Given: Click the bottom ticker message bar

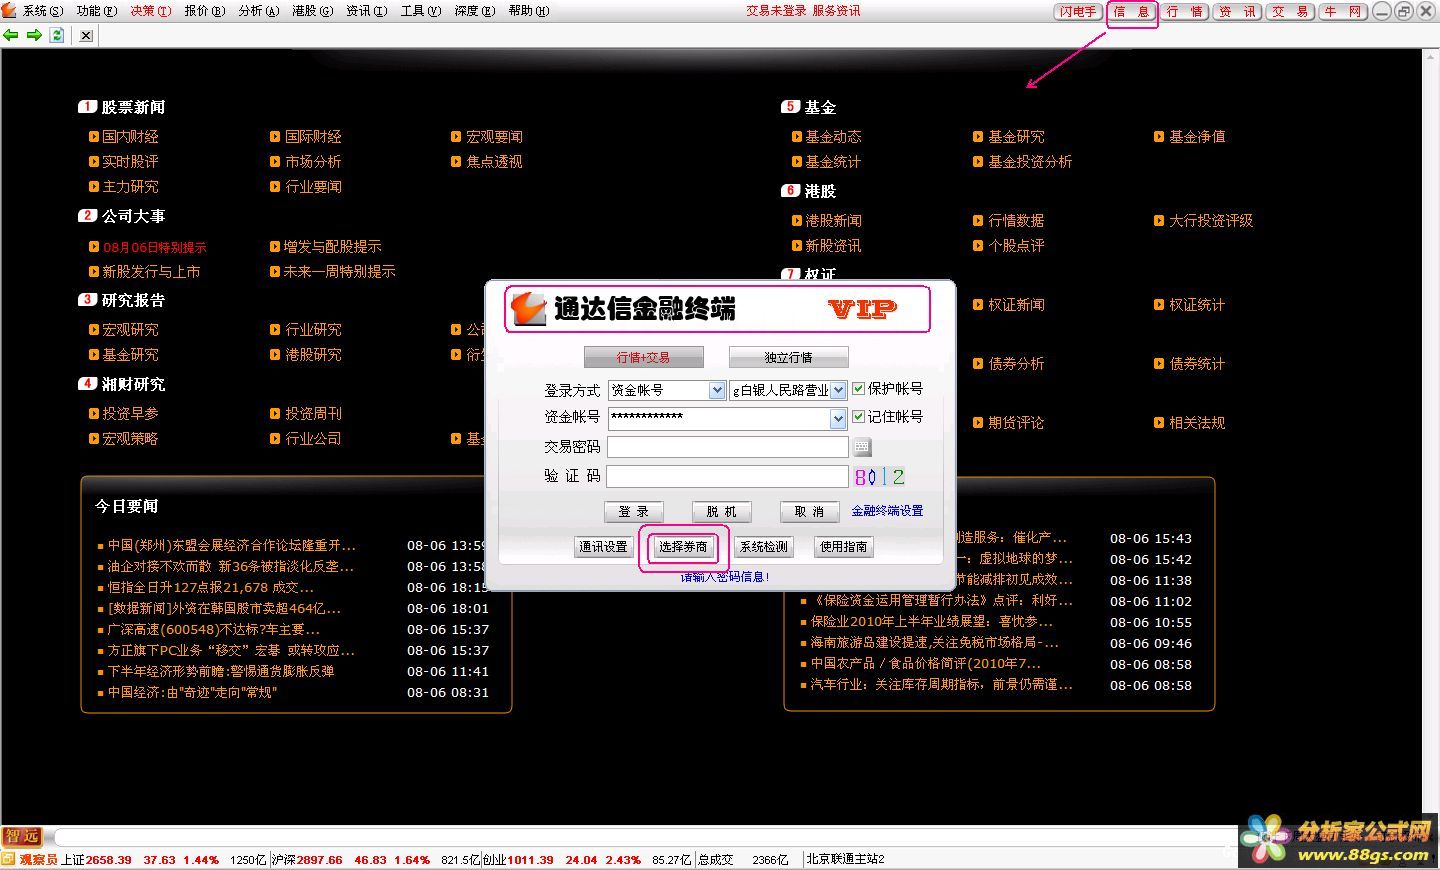Looking at the screenshot, I should [645, 837].
